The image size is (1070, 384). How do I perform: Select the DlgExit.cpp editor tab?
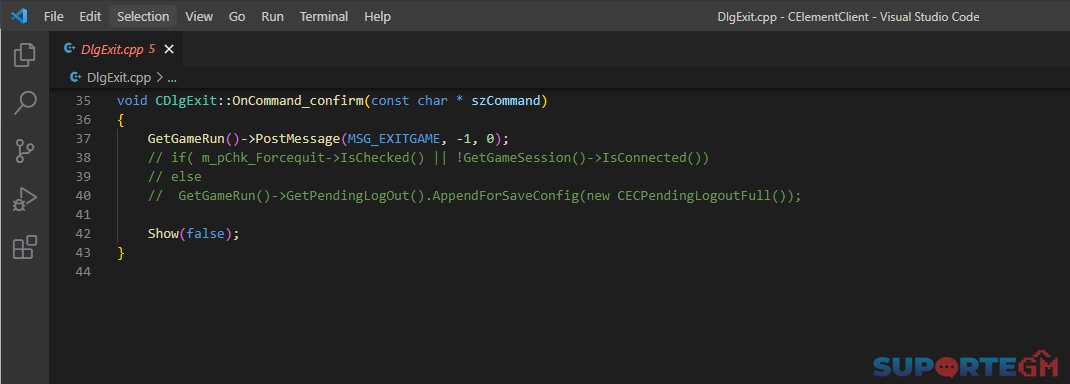pos(116,49)
